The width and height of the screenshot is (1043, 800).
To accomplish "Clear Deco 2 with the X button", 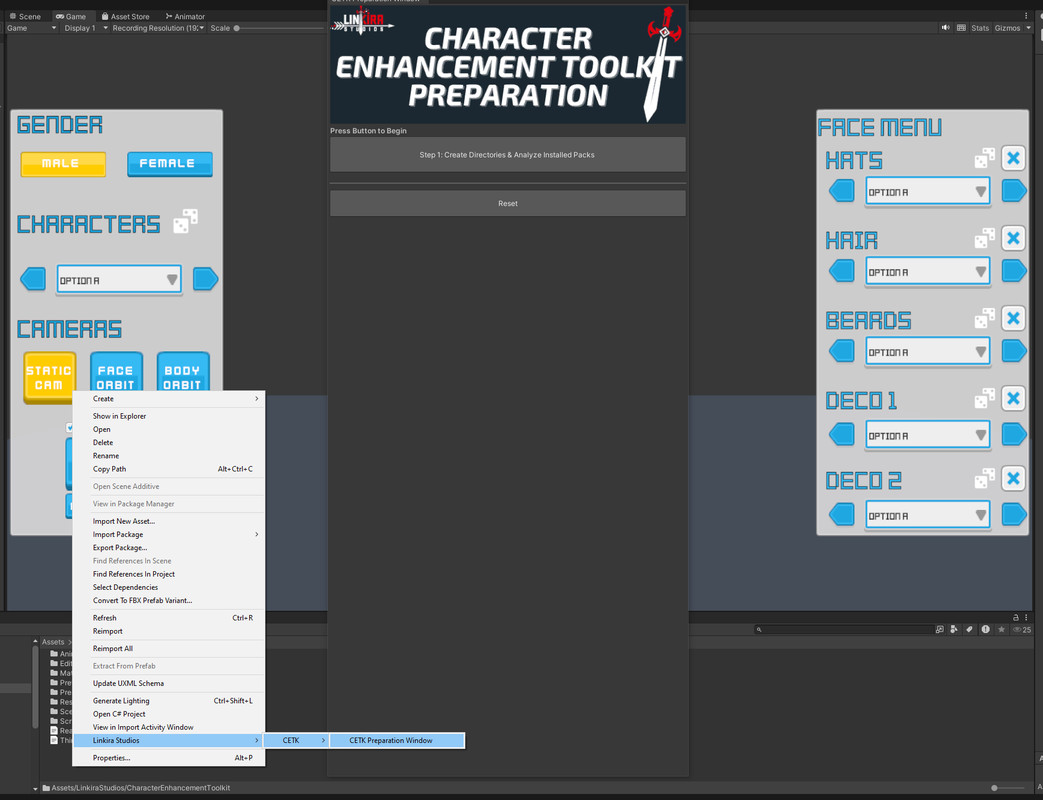I will (1013, 478).
